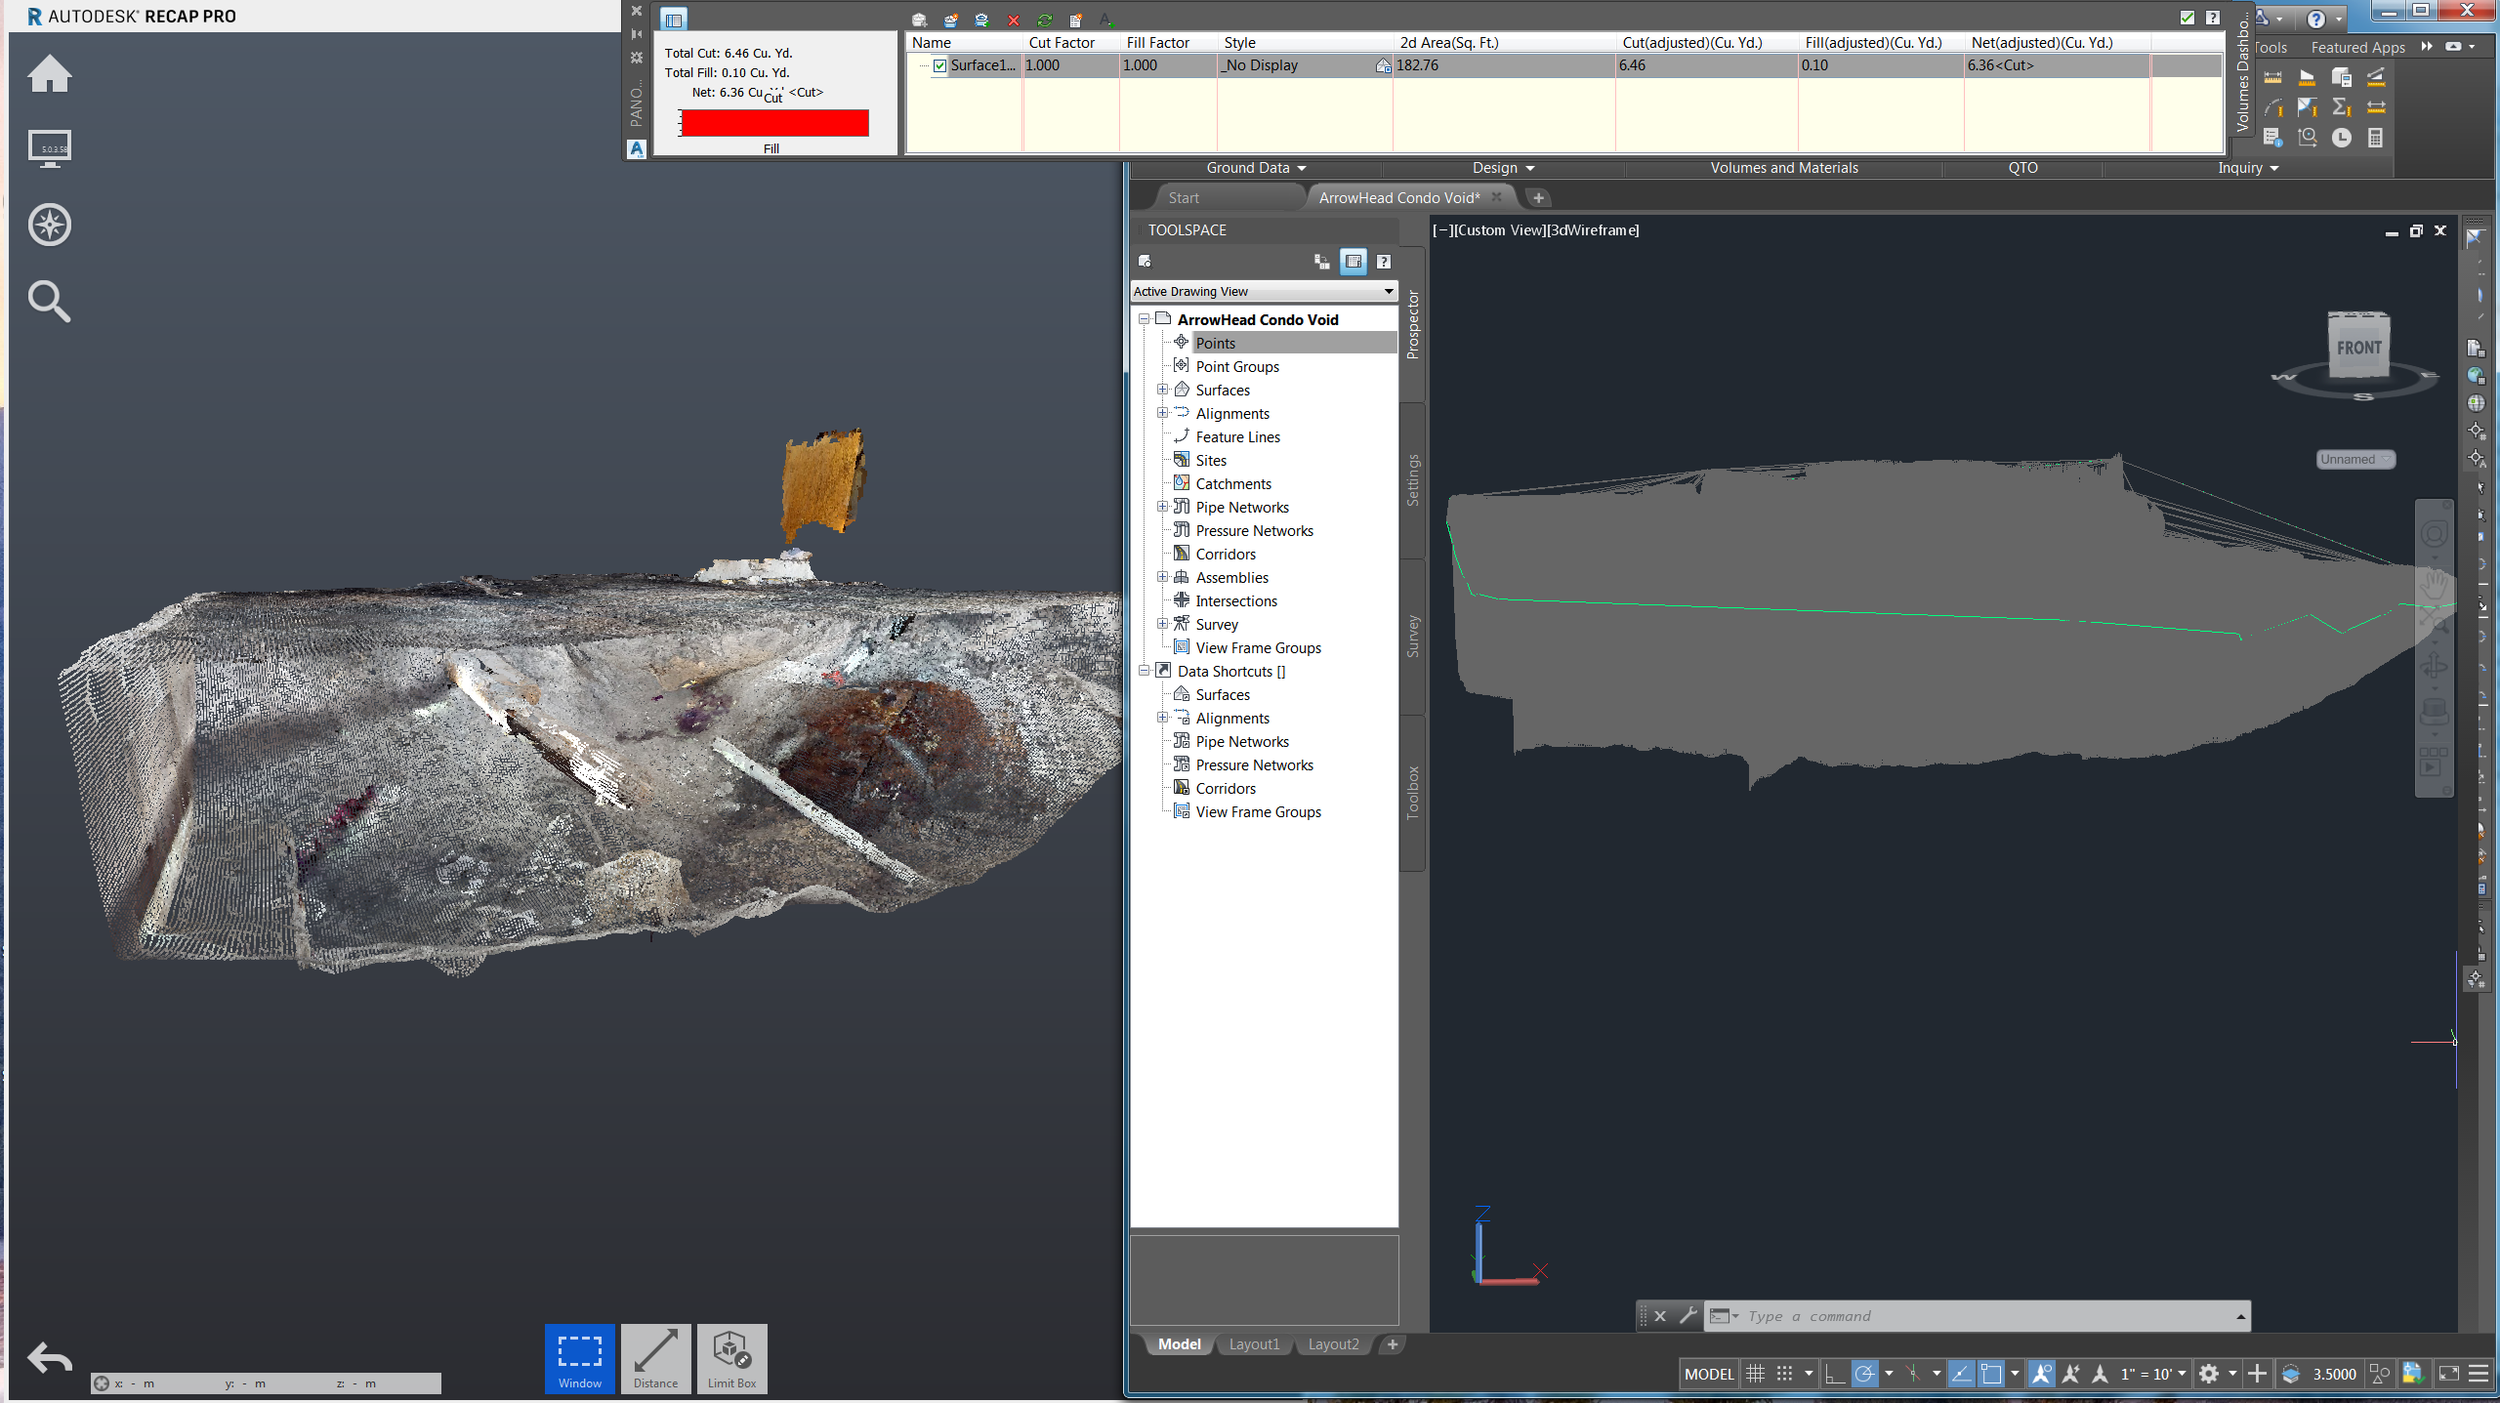This screenshot has height=1403, width=2500.
Task: Click viewport label Custom View
Action: point(1498,230)
